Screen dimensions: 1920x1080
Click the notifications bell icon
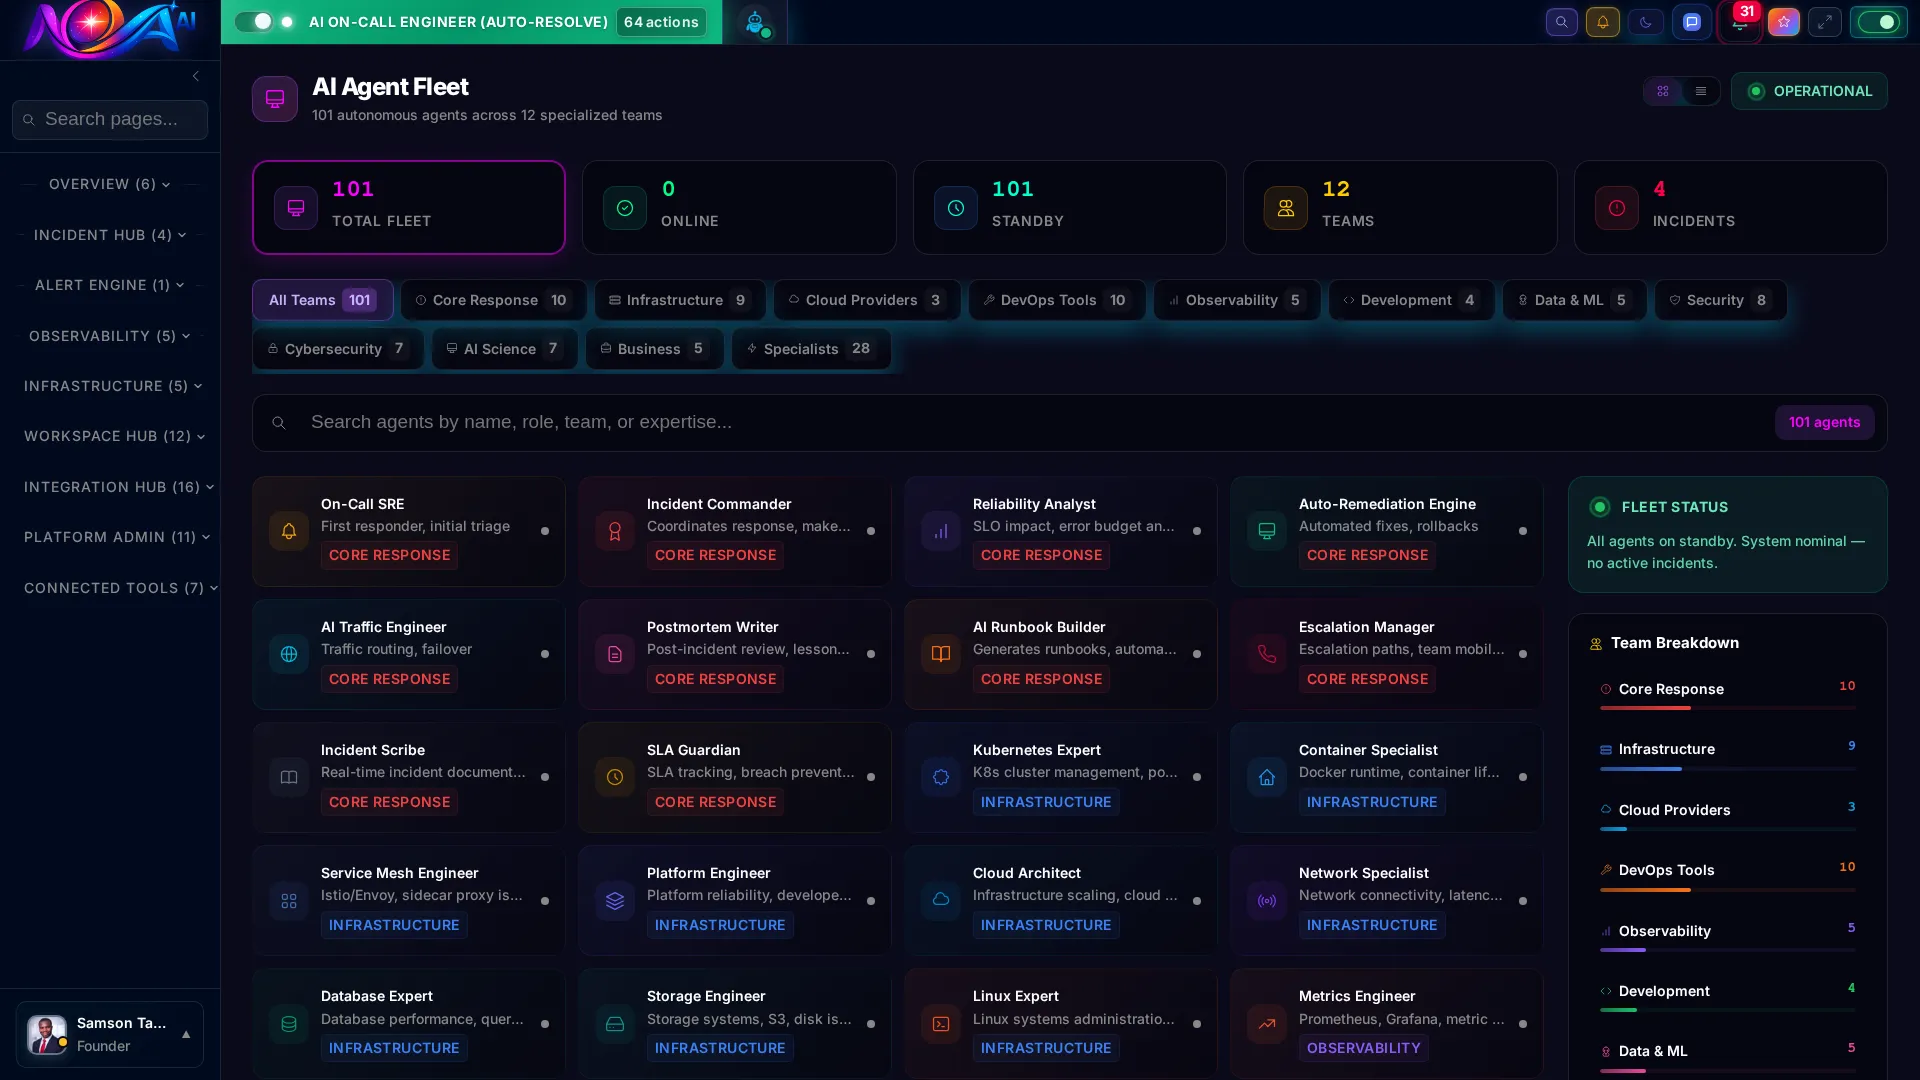[1603, 22]
